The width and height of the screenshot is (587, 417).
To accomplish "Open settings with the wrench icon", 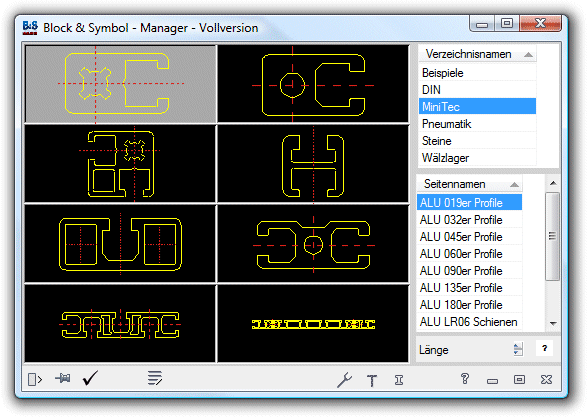I will tap(344, 380).
